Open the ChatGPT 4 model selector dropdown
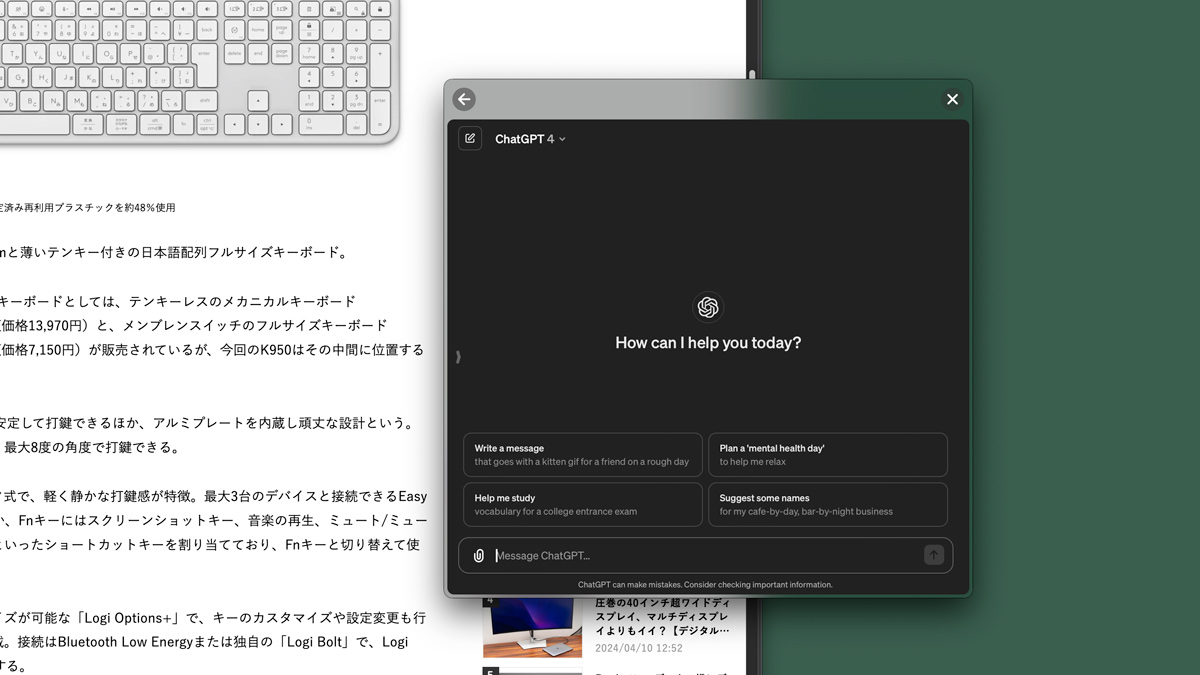Screen dimensions: 1200x675 pyautogui.click(x=530, y=139)
